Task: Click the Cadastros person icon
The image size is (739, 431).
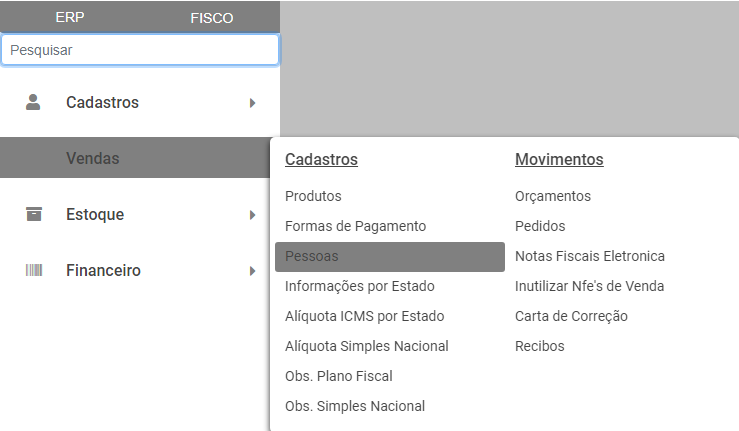Action: click(x=34, y=102)
